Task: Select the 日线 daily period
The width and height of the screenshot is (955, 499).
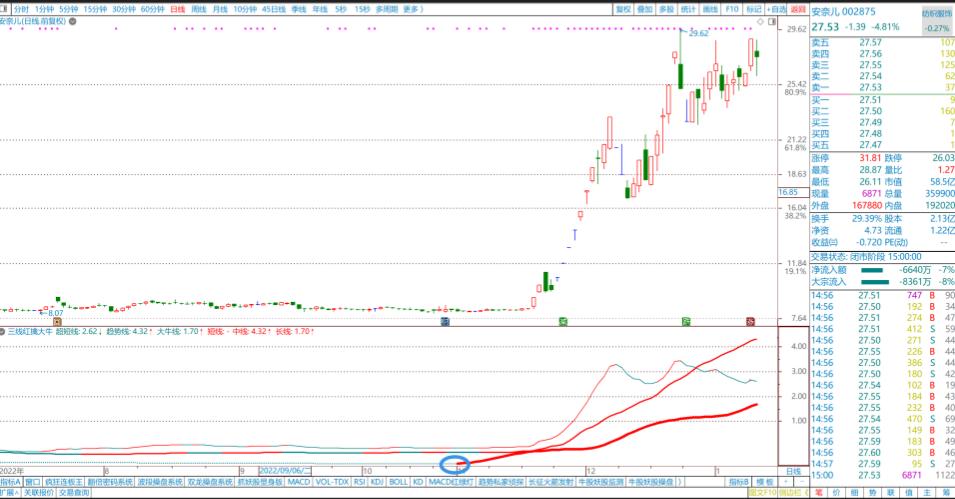Action: 178,9
